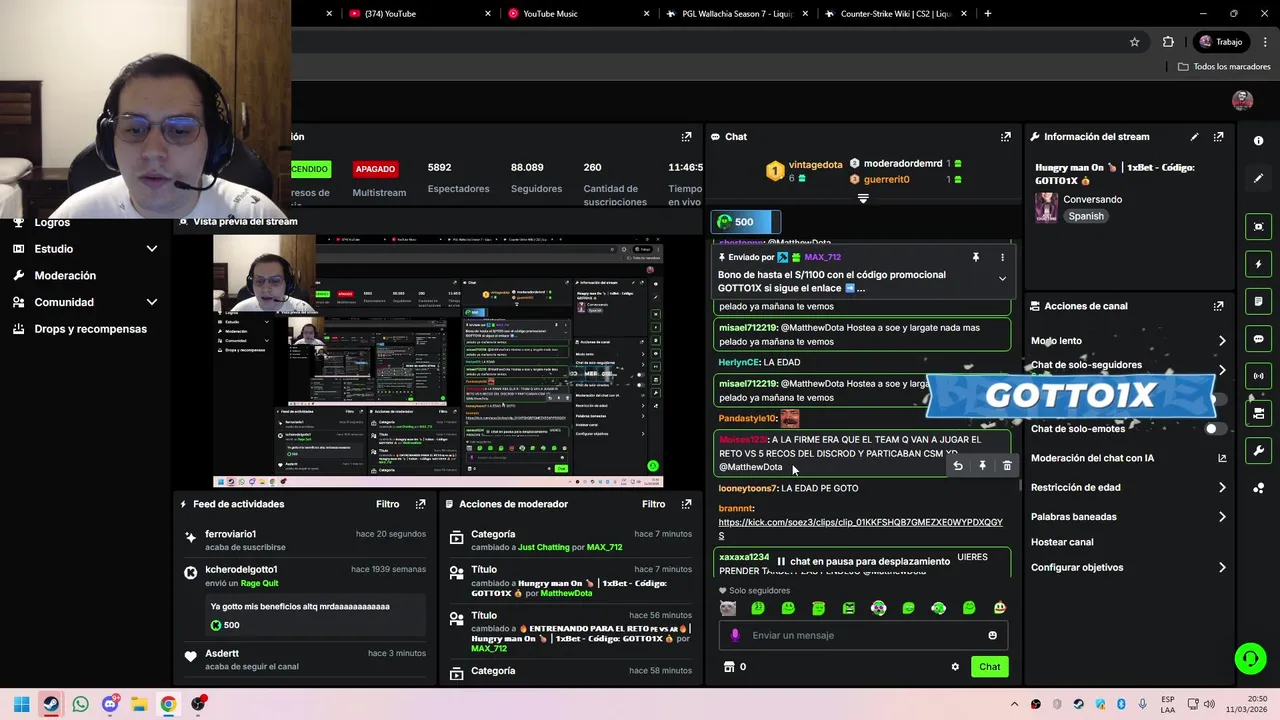
Task: Click the chat bubble icon in right sidebar
Action: [1258, 339]
